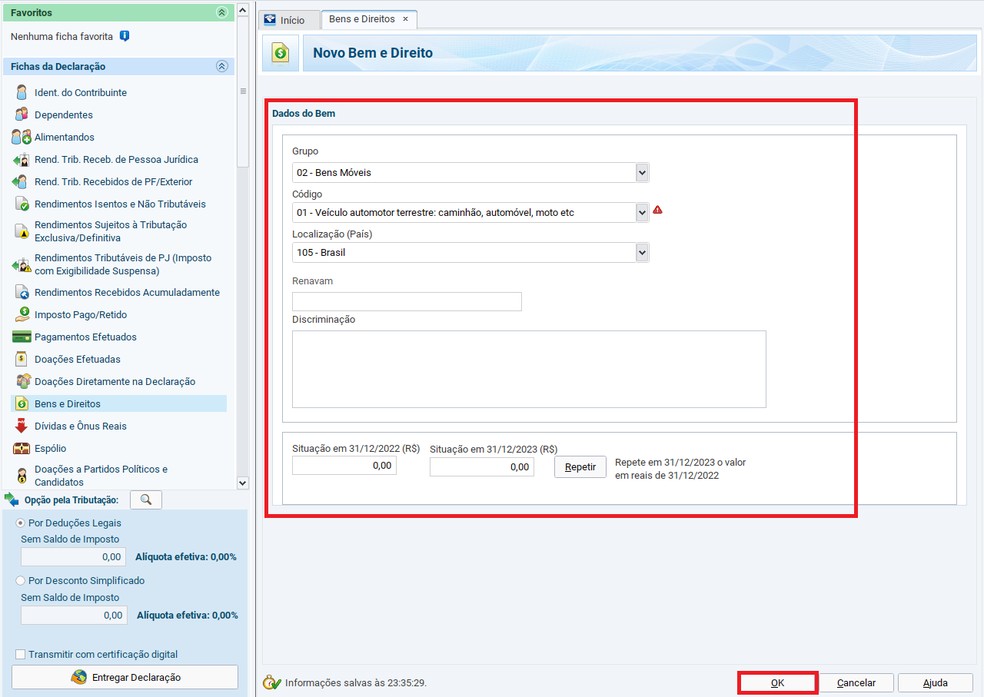Switch to the Início tab
984x697 pixels.
tap(284, 20)
